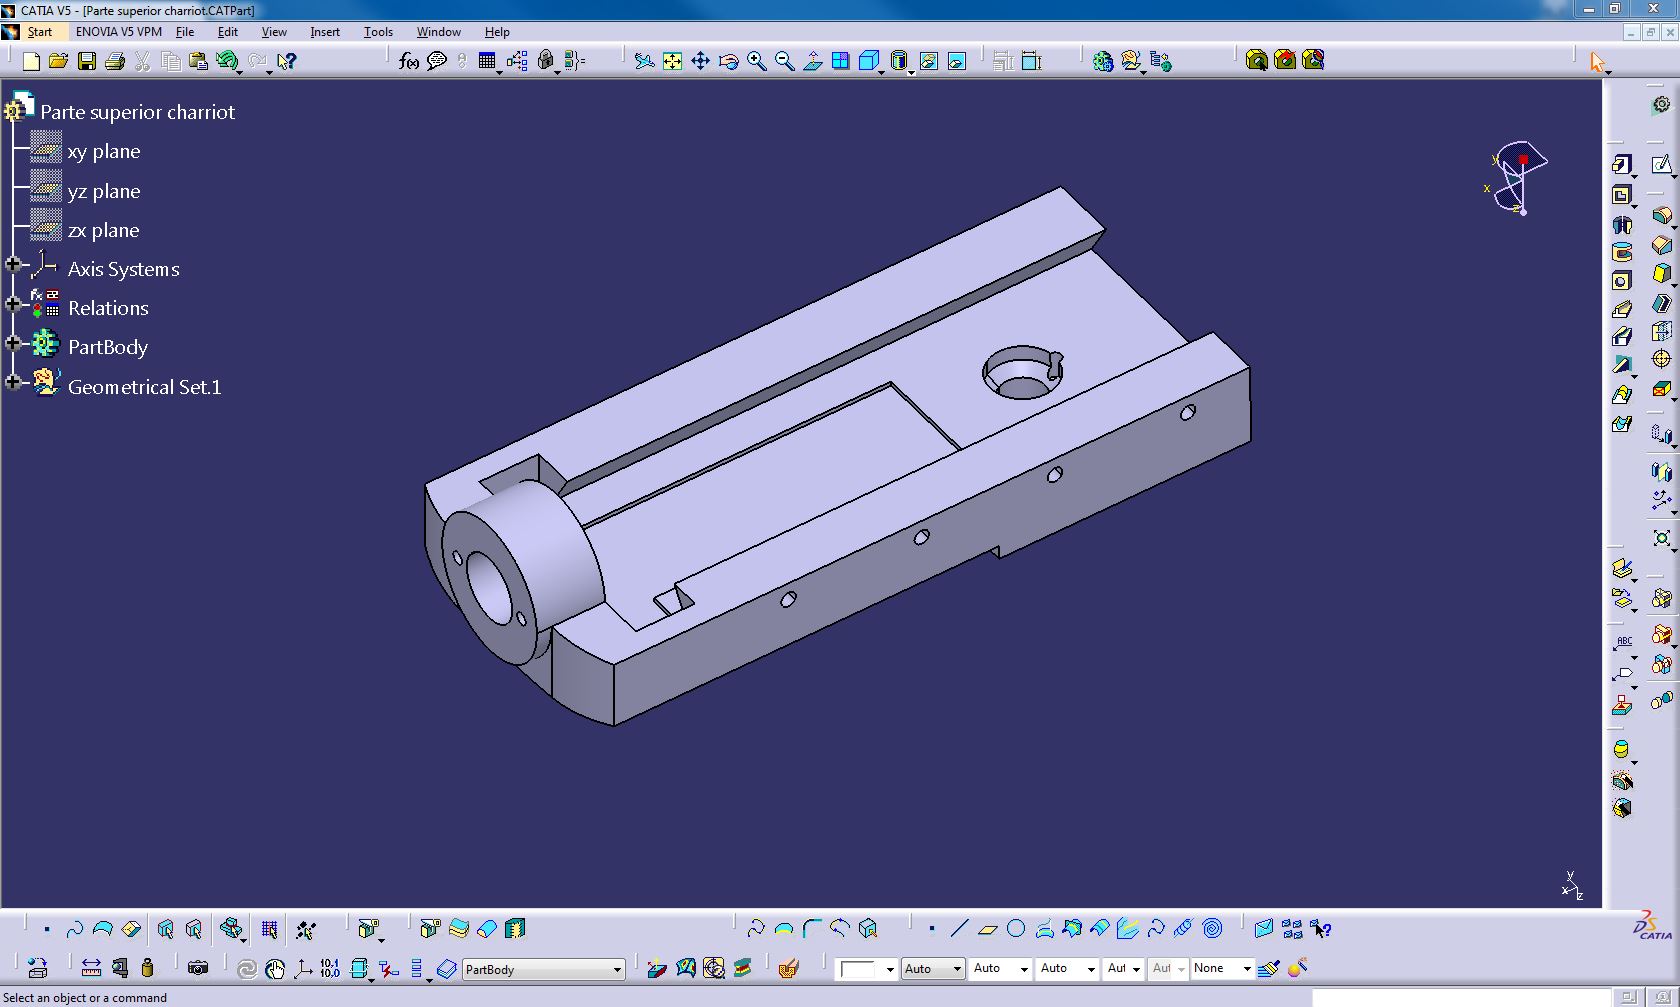Select the Rotate view tool
Viewport: 1680px width, 1007px height.
pos(729,62)
